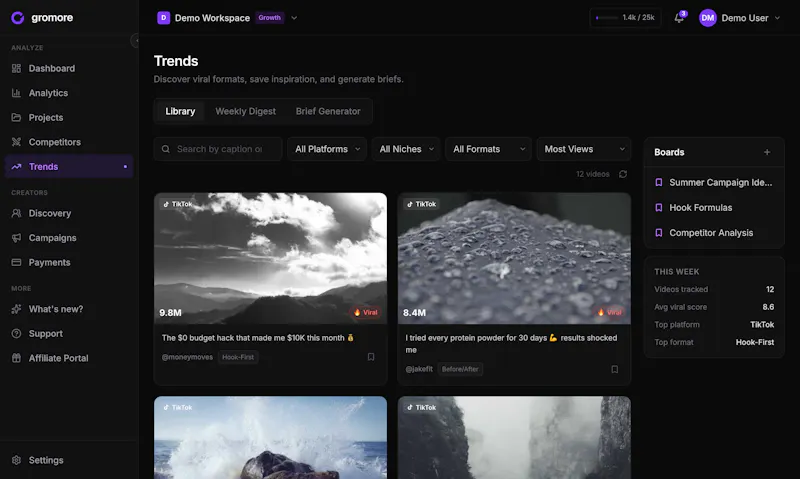800x479 pixels.
Task: Open the All Niches filter
Action: 406,149
